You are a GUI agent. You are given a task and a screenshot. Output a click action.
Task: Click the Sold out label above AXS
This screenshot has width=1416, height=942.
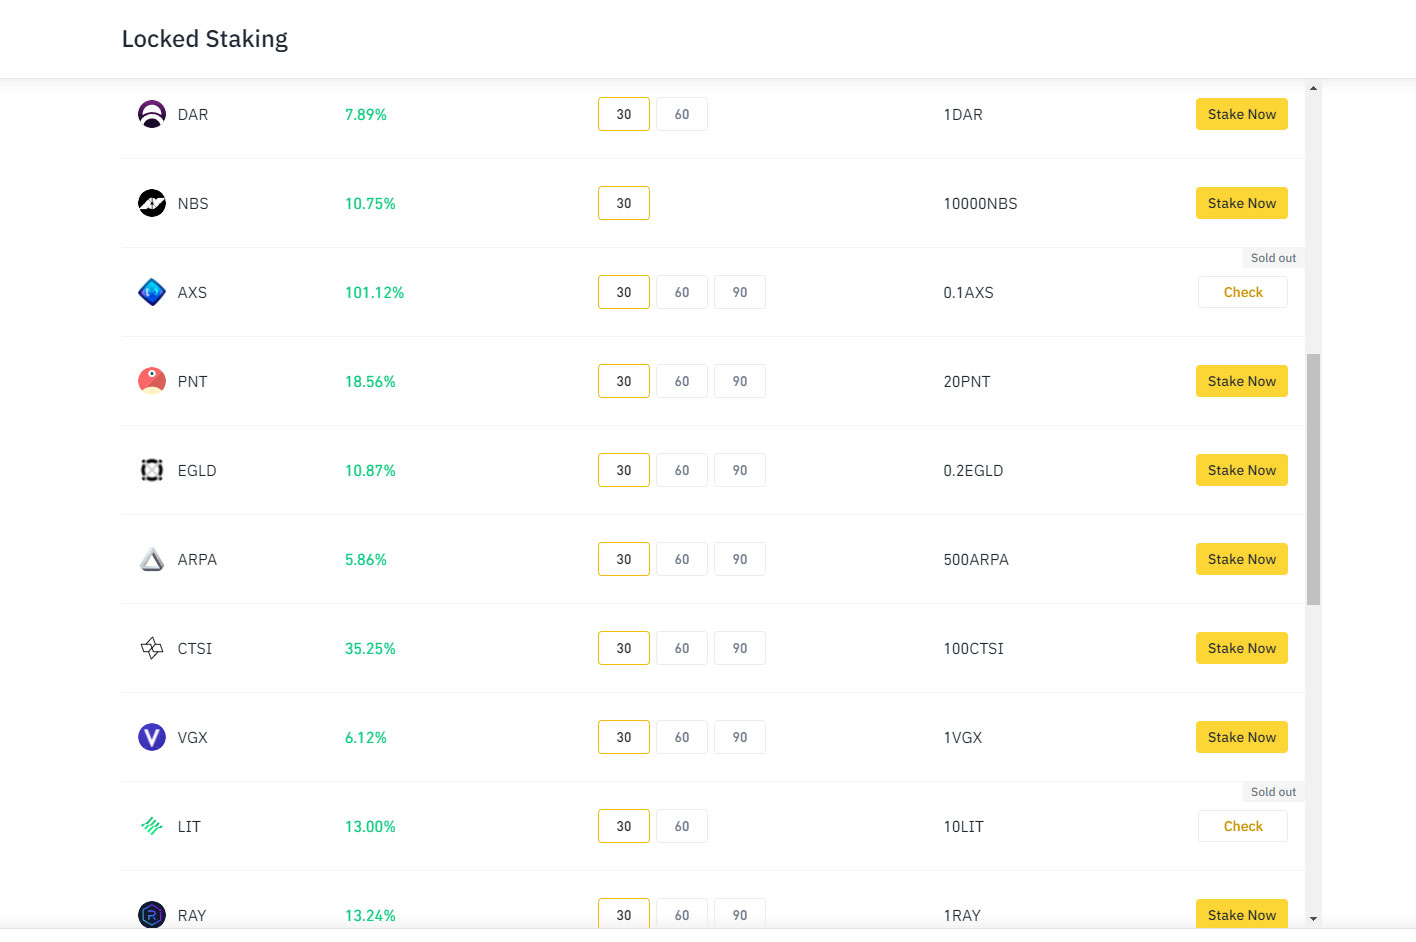pyautogui.click(x=1273, y=258)
